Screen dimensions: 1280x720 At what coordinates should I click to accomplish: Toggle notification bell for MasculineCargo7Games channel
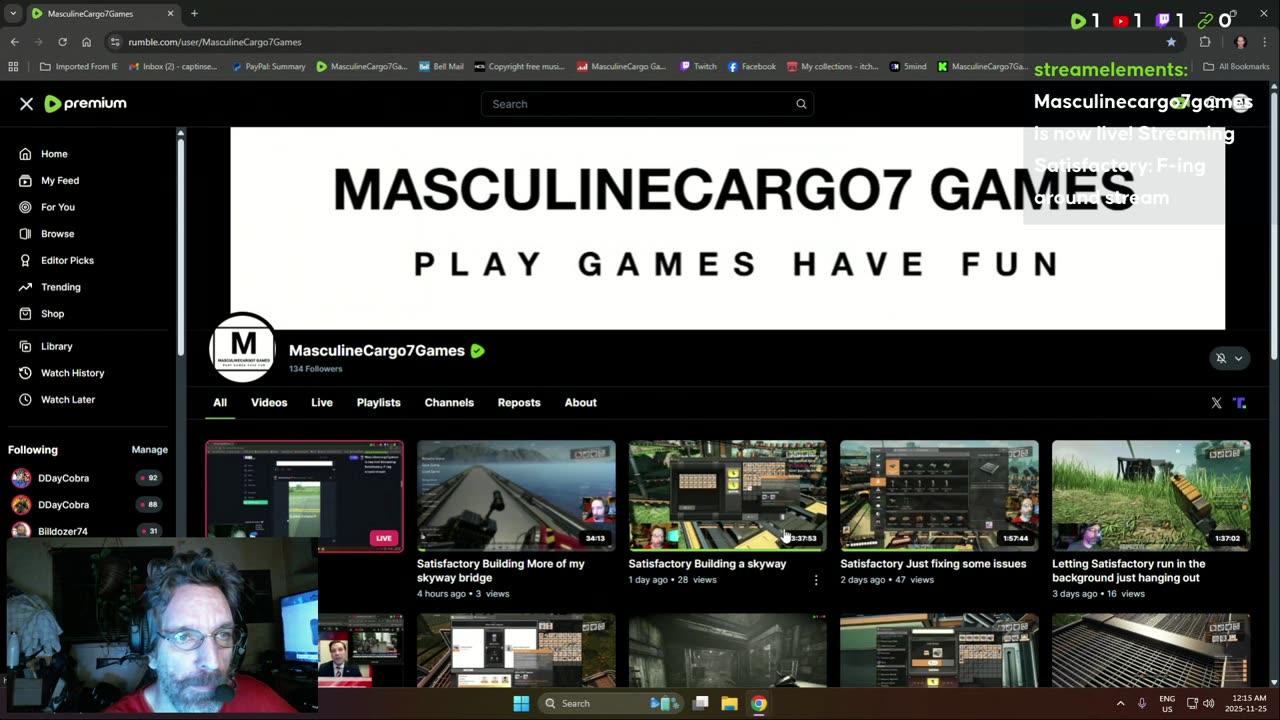(1221, 358)
